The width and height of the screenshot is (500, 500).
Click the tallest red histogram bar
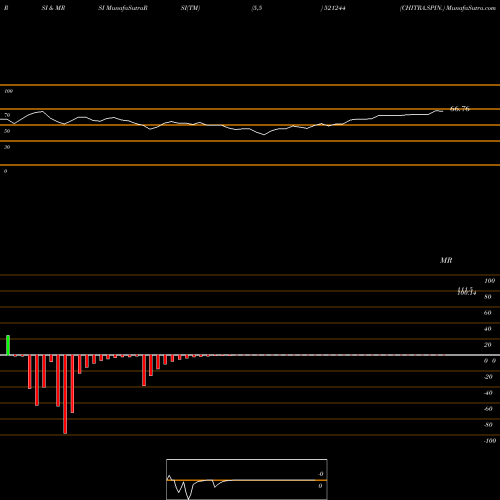coord(65,394)
